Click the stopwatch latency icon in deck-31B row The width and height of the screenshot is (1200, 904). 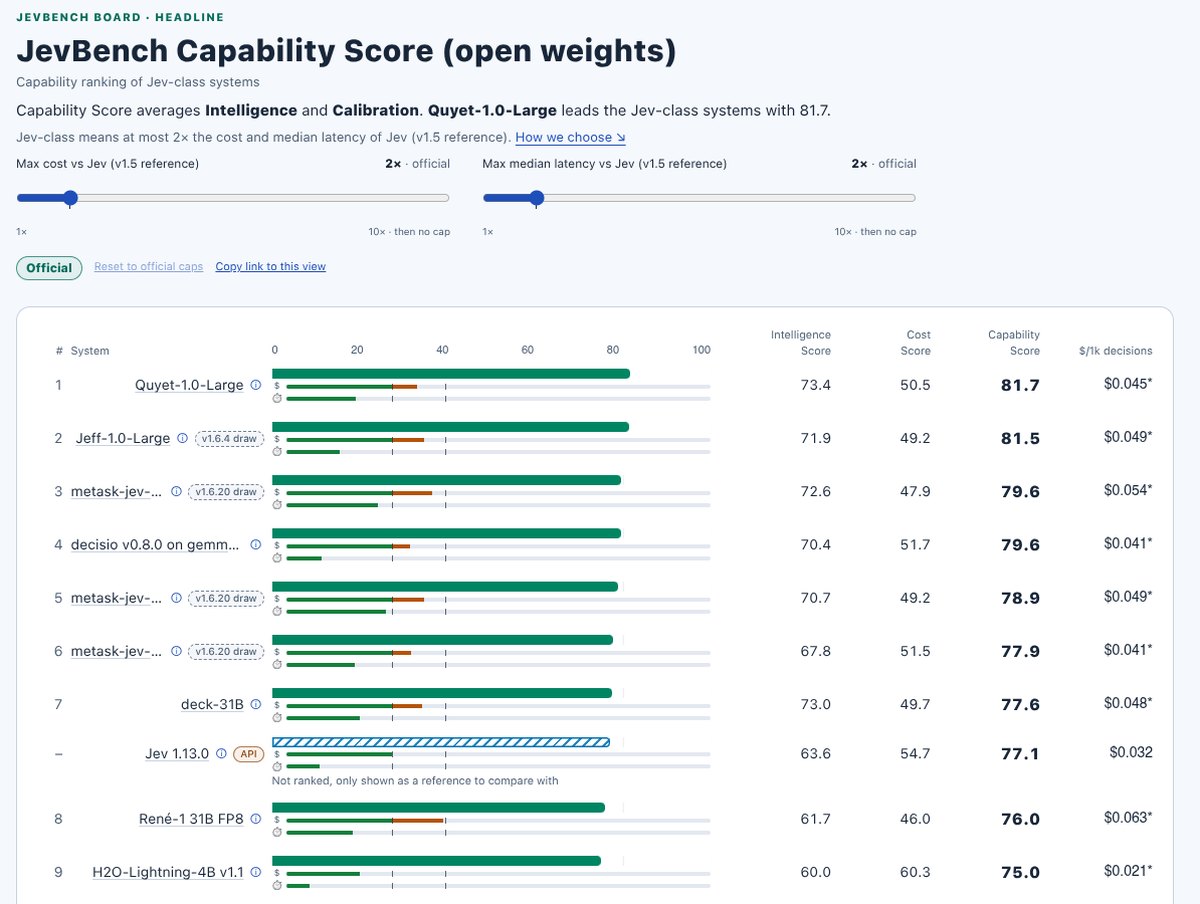click(277, 717)
